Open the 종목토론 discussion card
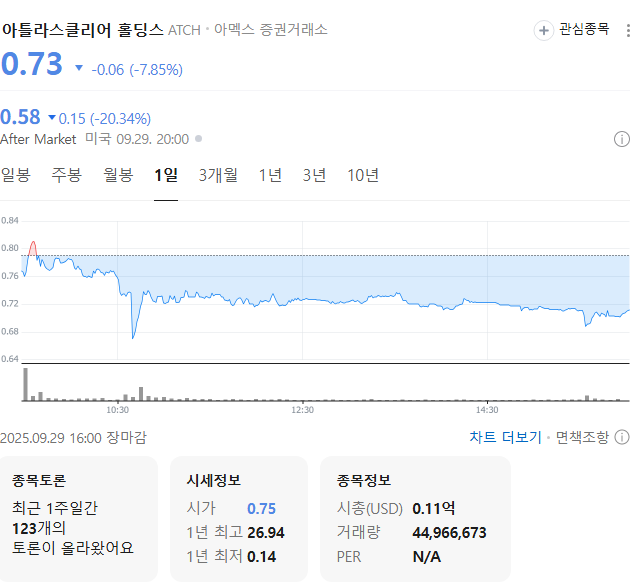Viewport: 630px width, 582px height. click(79, 518)
